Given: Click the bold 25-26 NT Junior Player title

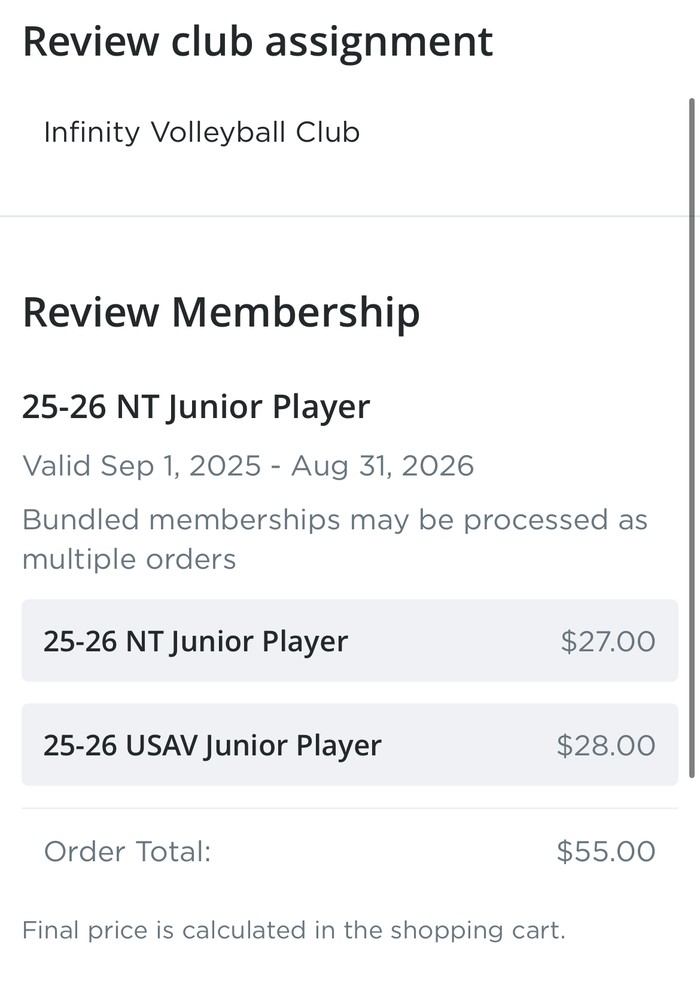Looking at the screenshot, I should [196, 407].
